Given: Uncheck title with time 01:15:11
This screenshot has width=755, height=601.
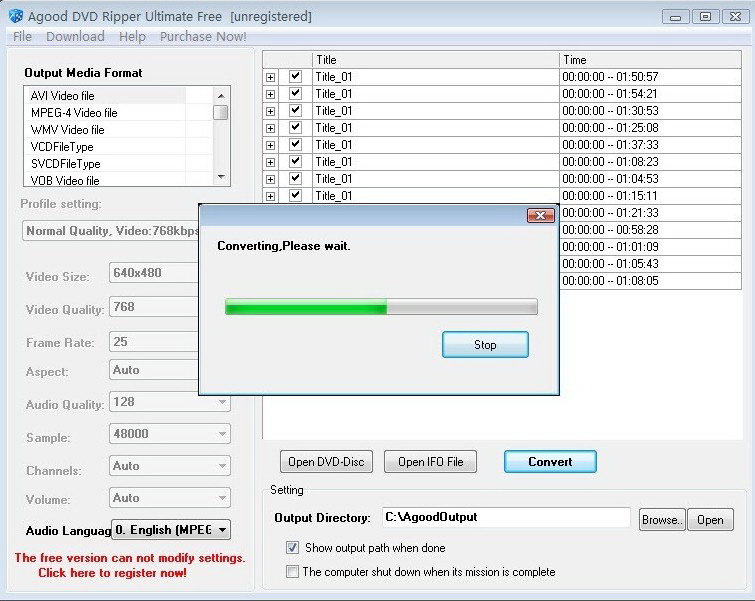Looking at the screenshot, I should point(295,196).
